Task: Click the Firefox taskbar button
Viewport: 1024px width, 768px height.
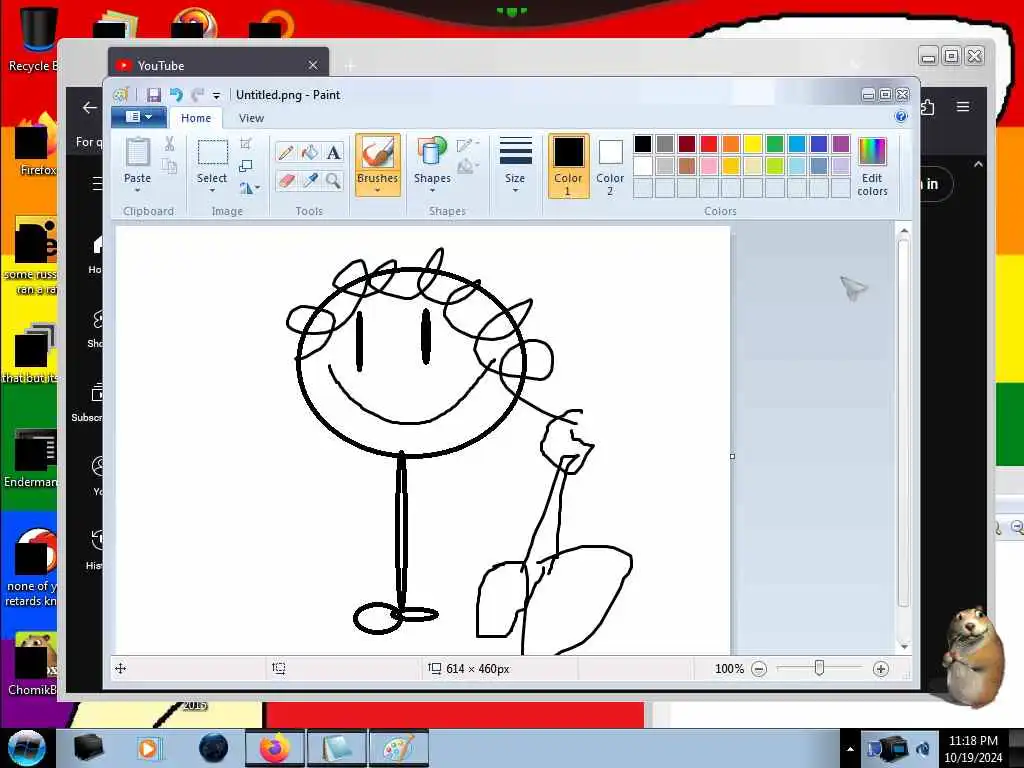Action: 274,748
